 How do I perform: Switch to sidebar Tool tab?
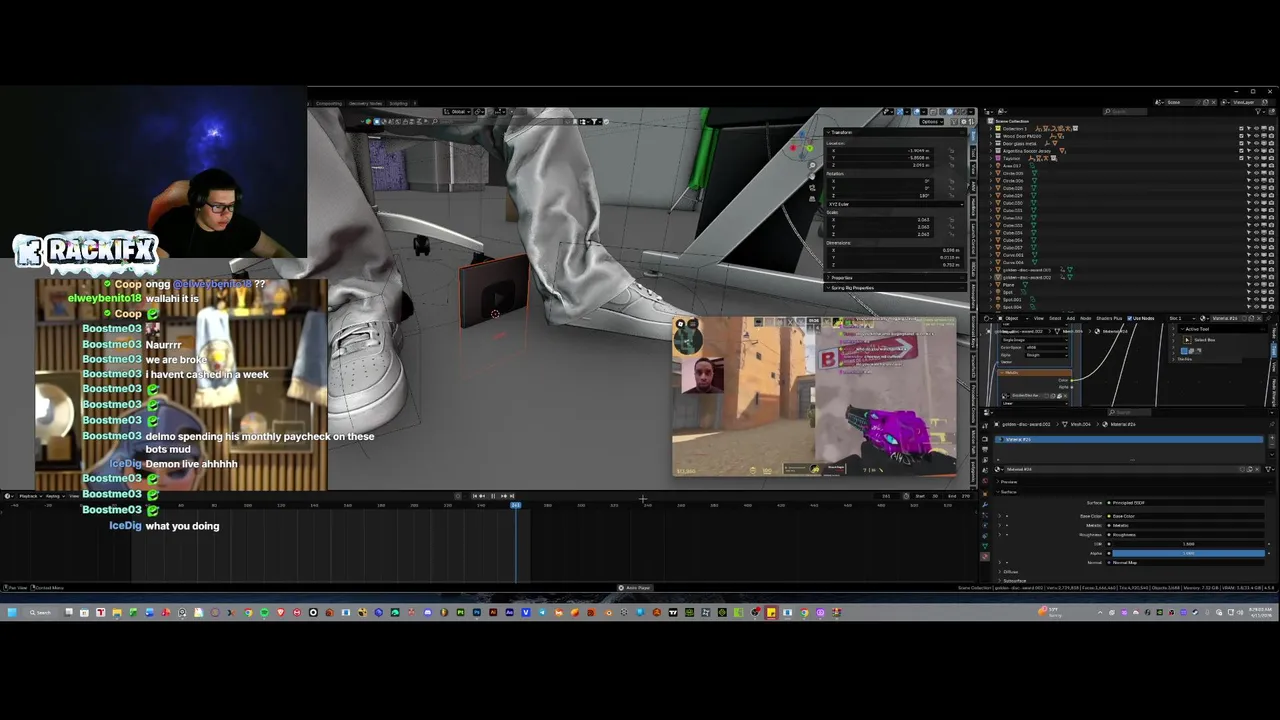pos(973,153)
